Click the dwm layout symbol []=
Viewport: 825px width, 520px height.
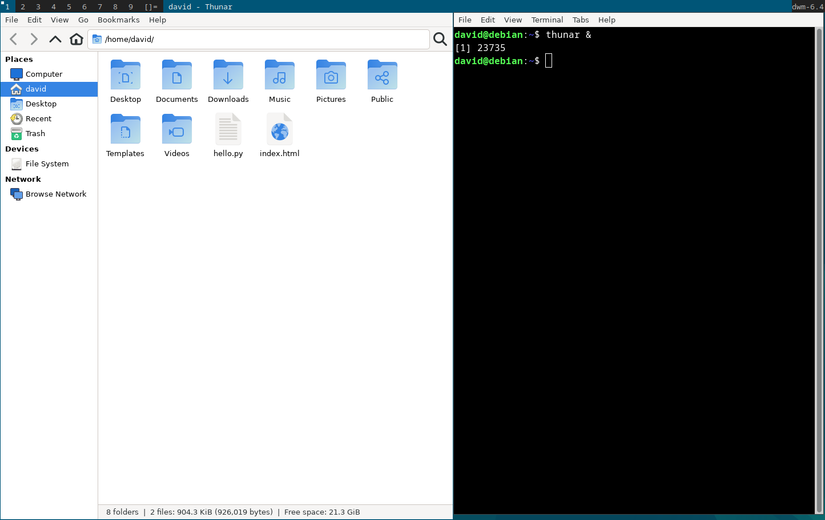pos(151,6)
